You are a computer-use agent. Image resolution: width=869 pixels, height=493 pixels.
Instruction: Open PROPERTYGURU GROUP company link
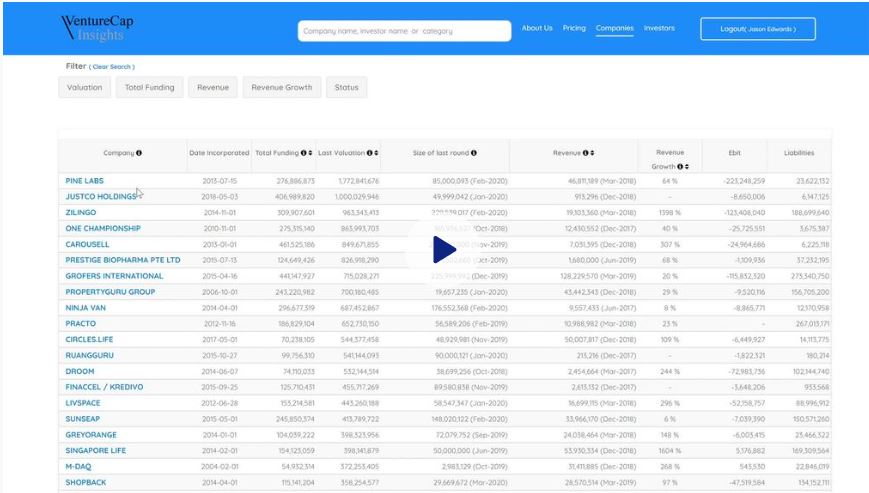[110, 292]
